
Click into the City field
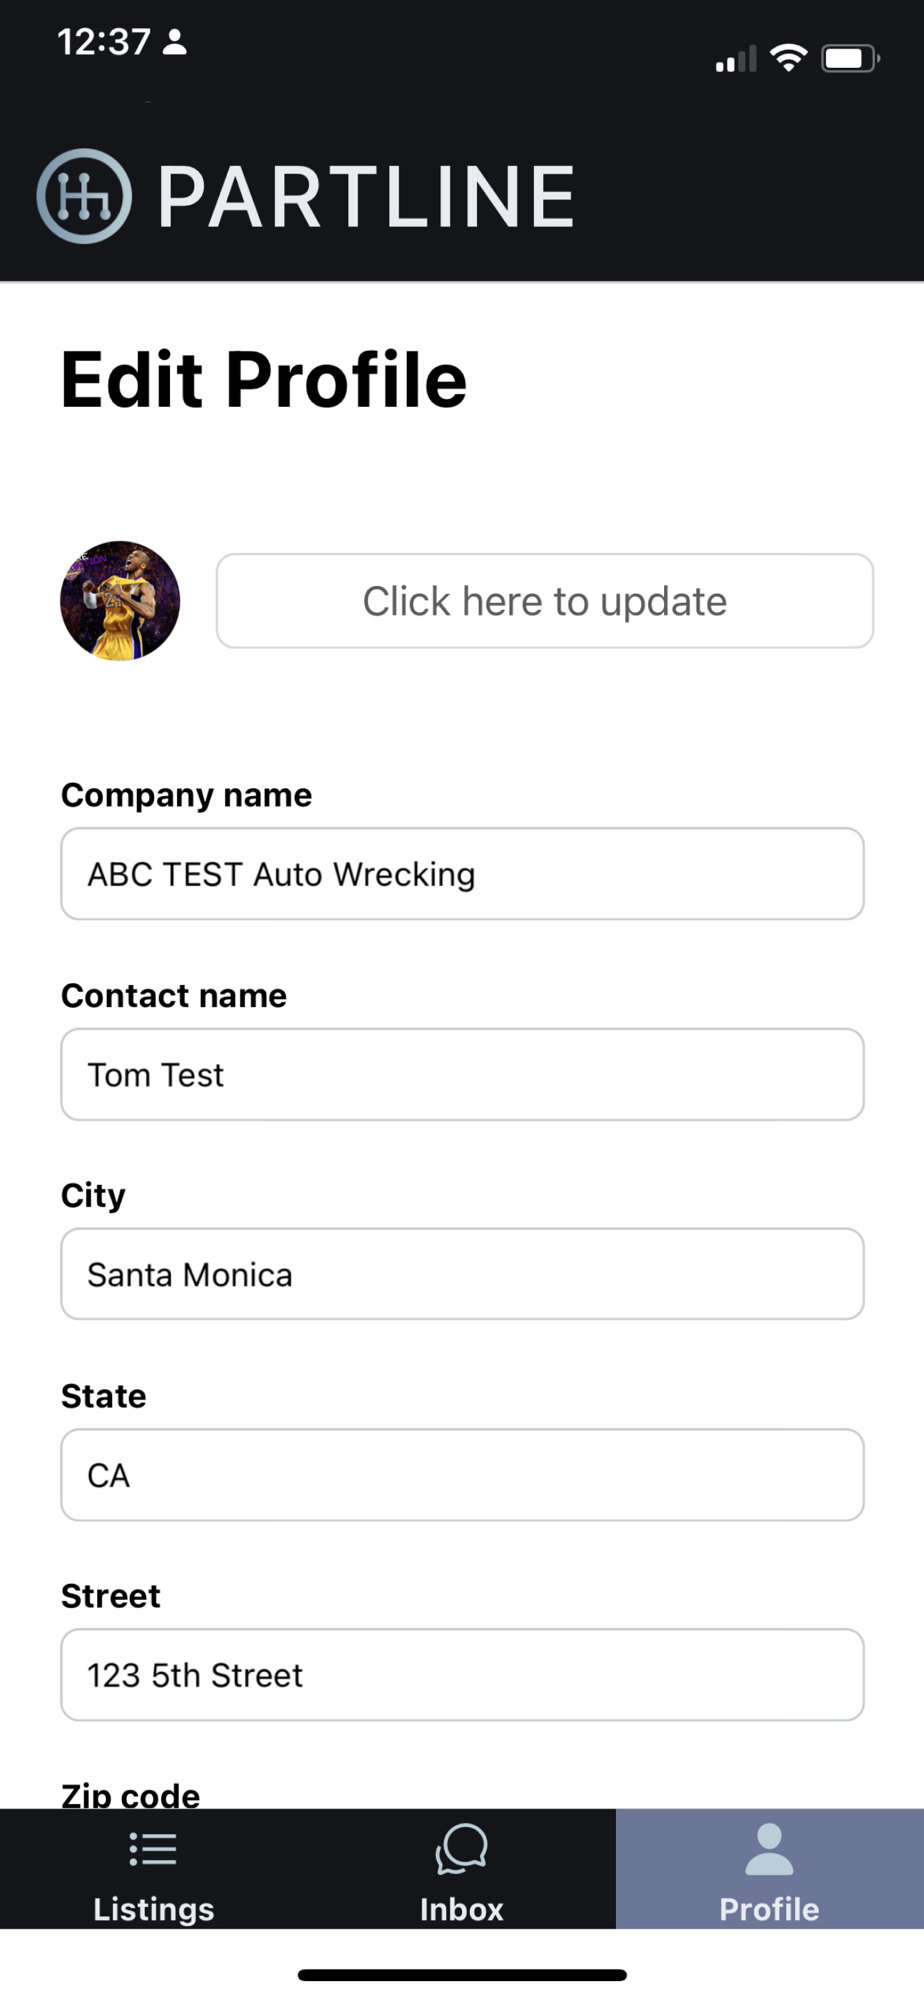[462, 1274]
